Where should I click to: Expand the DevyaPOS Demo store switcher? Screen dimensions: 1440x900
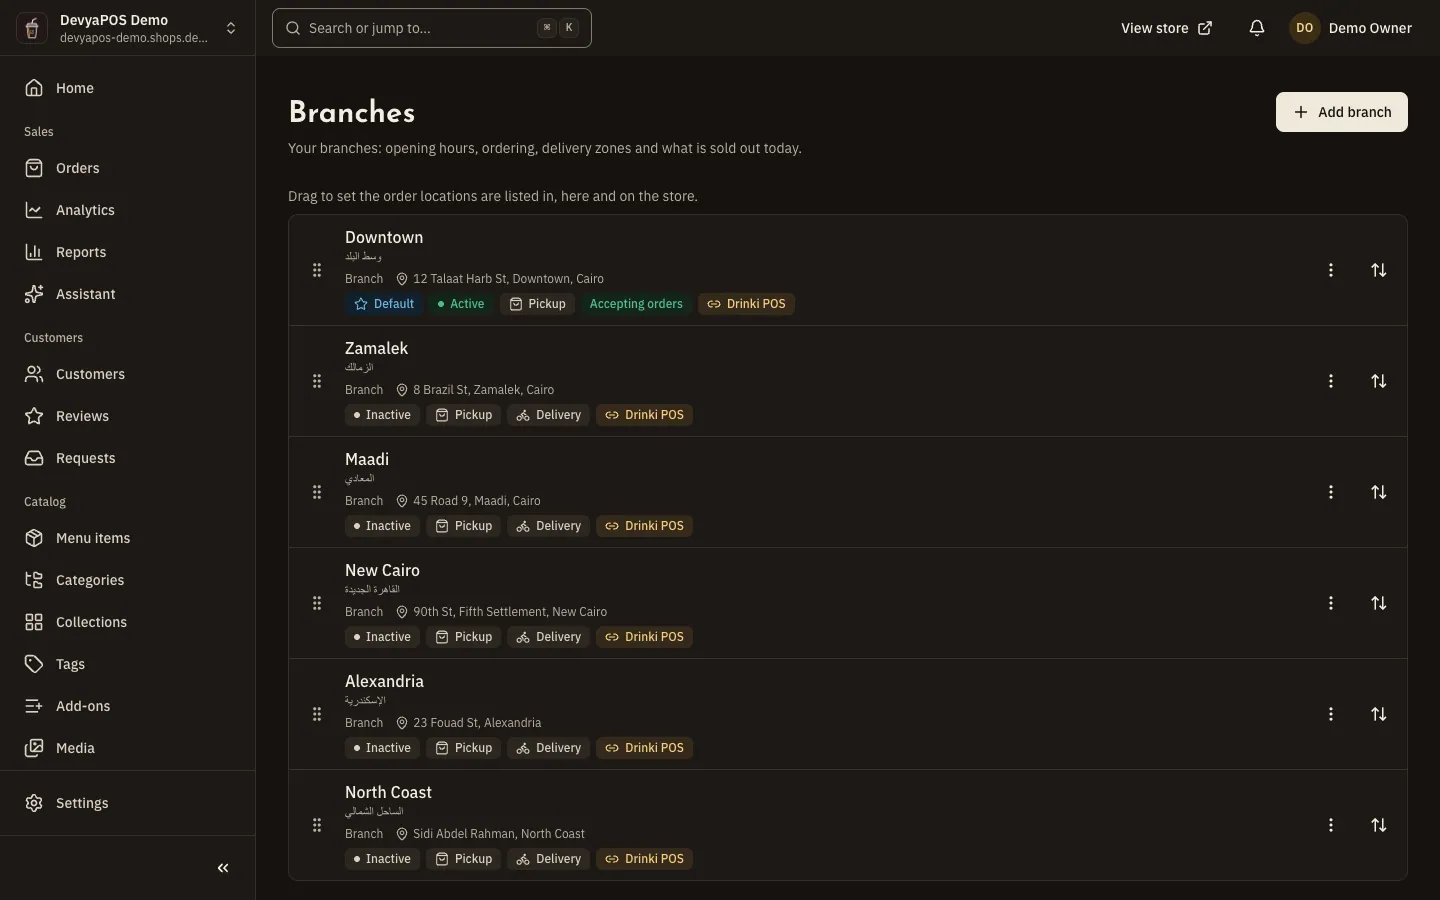[x=128, y=28]
